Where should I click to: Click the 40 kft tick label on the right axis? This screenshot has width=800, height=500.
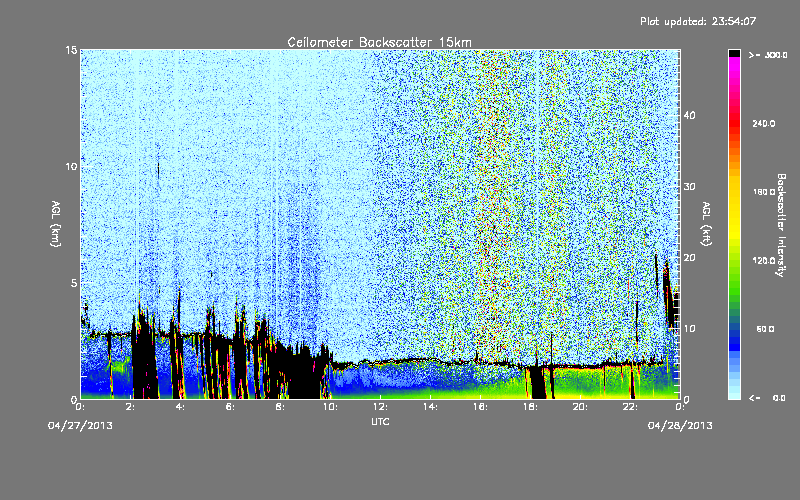[689, 115]
